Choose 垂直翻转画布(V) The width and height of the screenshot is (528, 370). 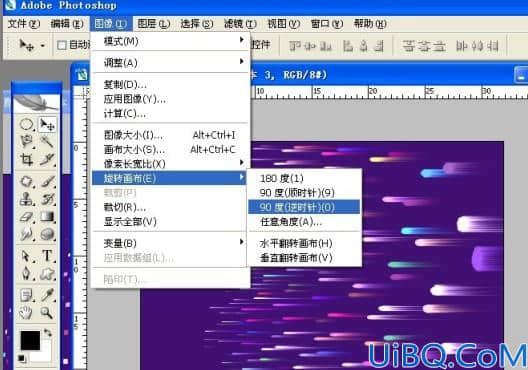tap(304, 258)
